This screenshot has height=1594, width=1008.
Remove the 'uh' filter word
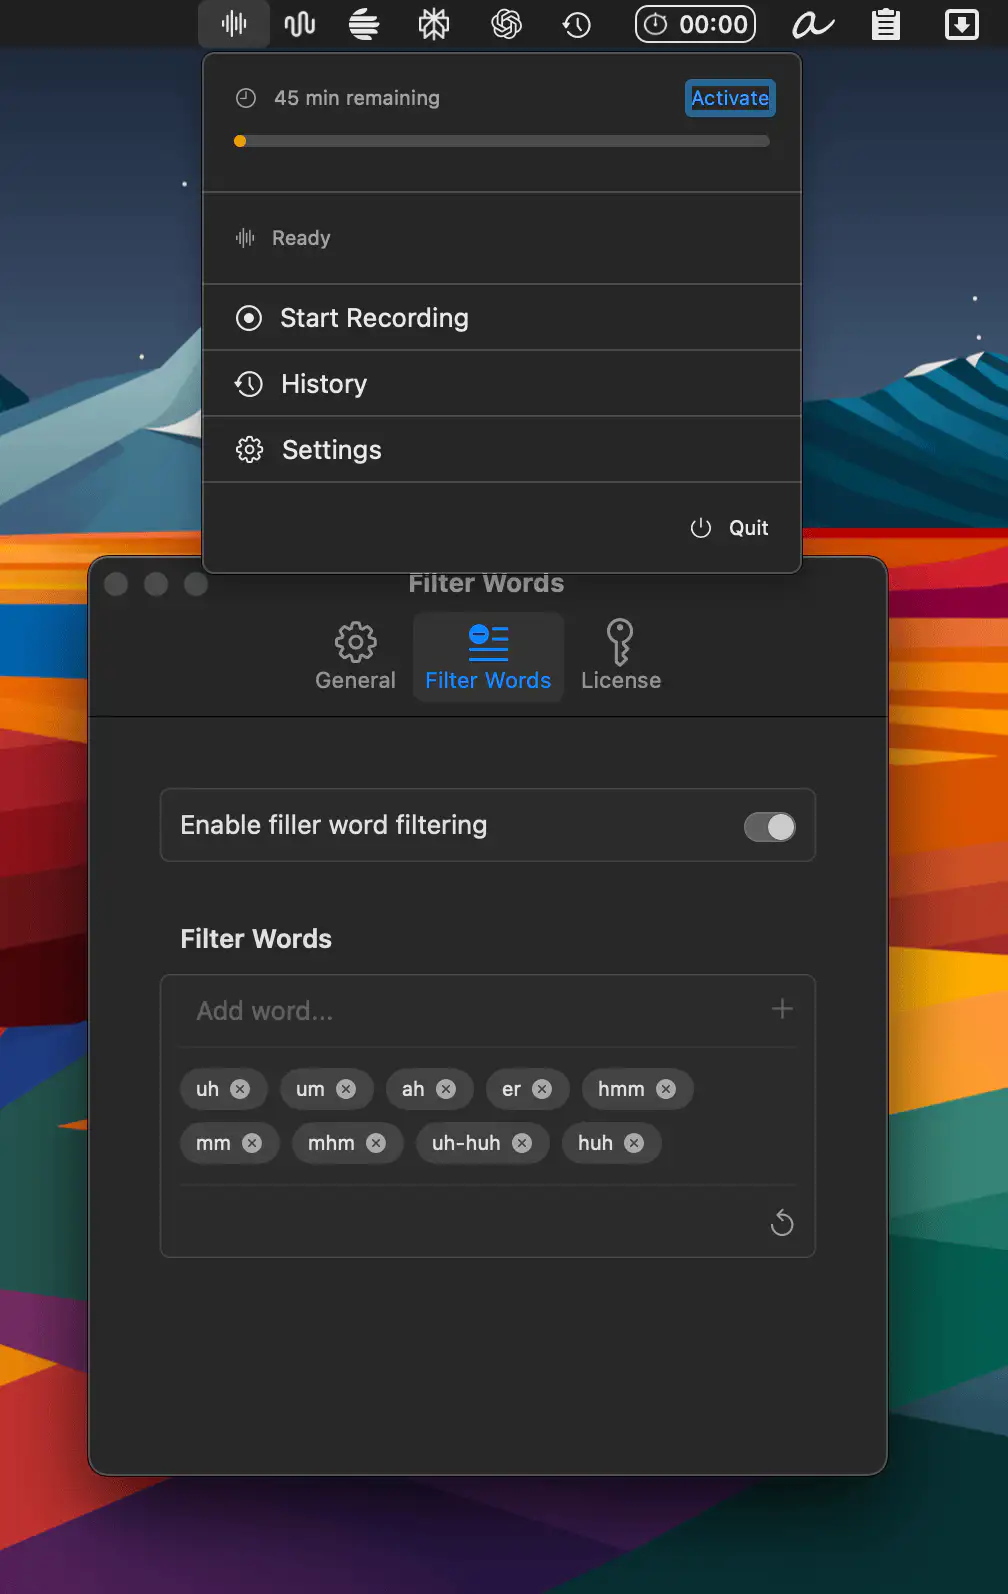click(240, 1089)
